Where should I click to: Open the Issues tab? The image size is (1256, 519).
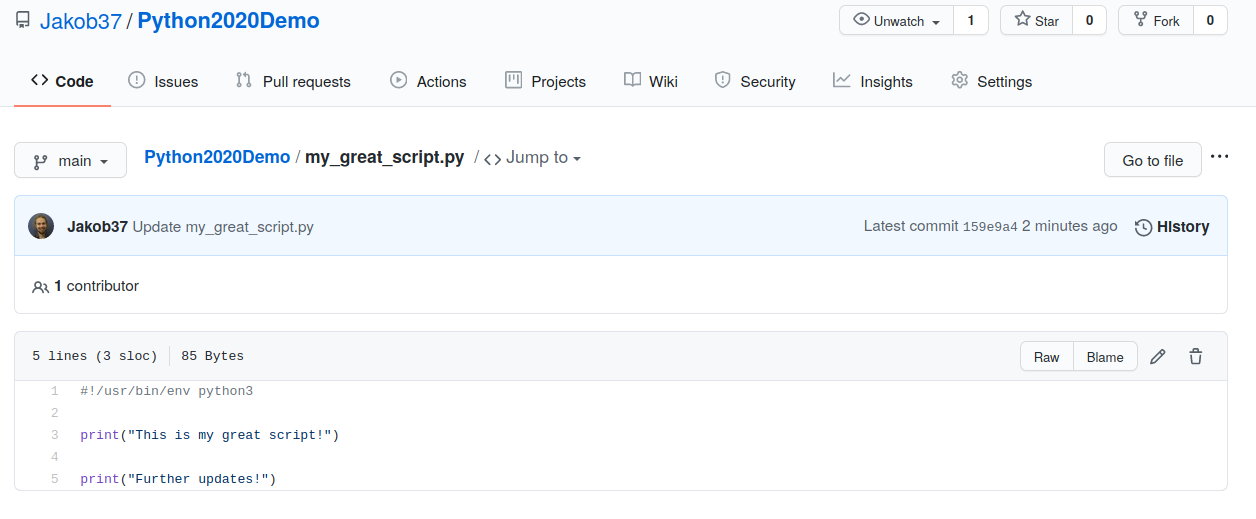163,81
